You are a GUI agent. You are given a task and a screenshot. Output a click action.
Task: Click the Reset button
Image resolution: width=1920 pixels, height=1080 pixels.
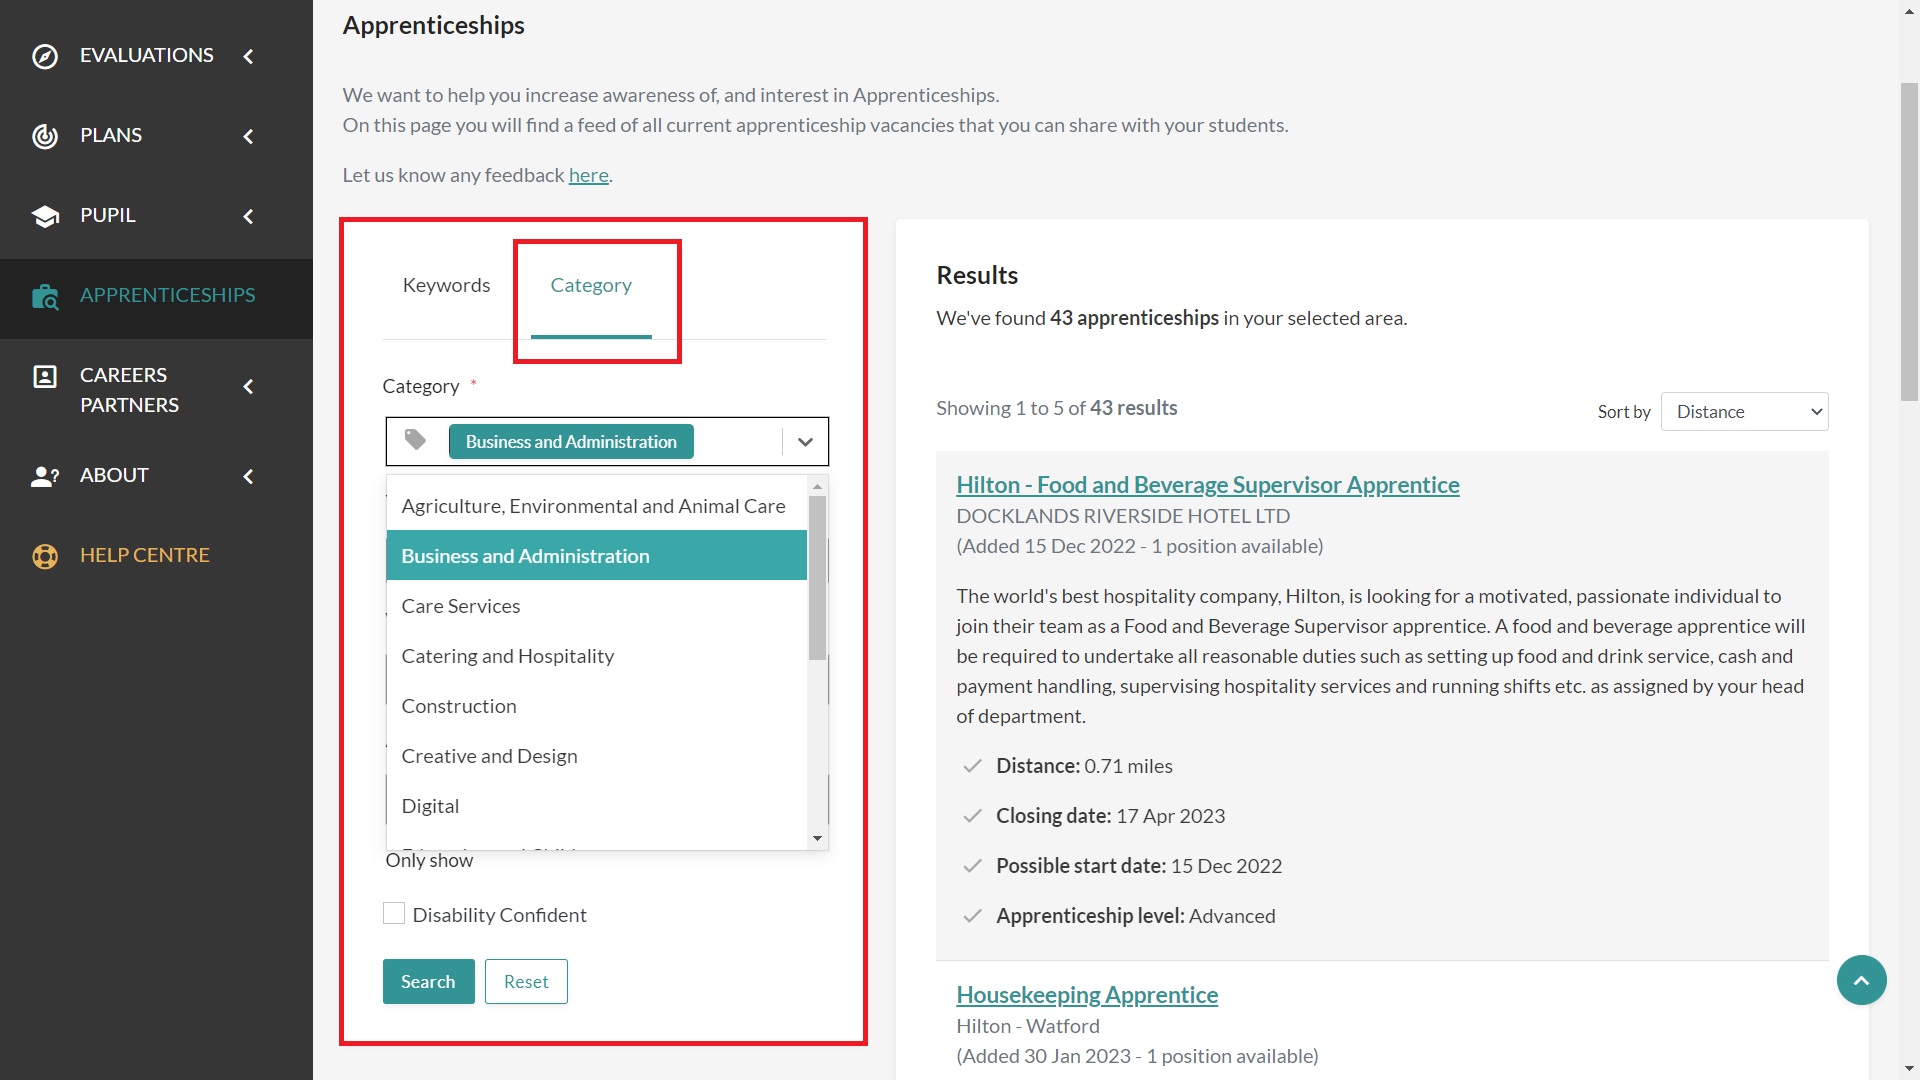526,981
